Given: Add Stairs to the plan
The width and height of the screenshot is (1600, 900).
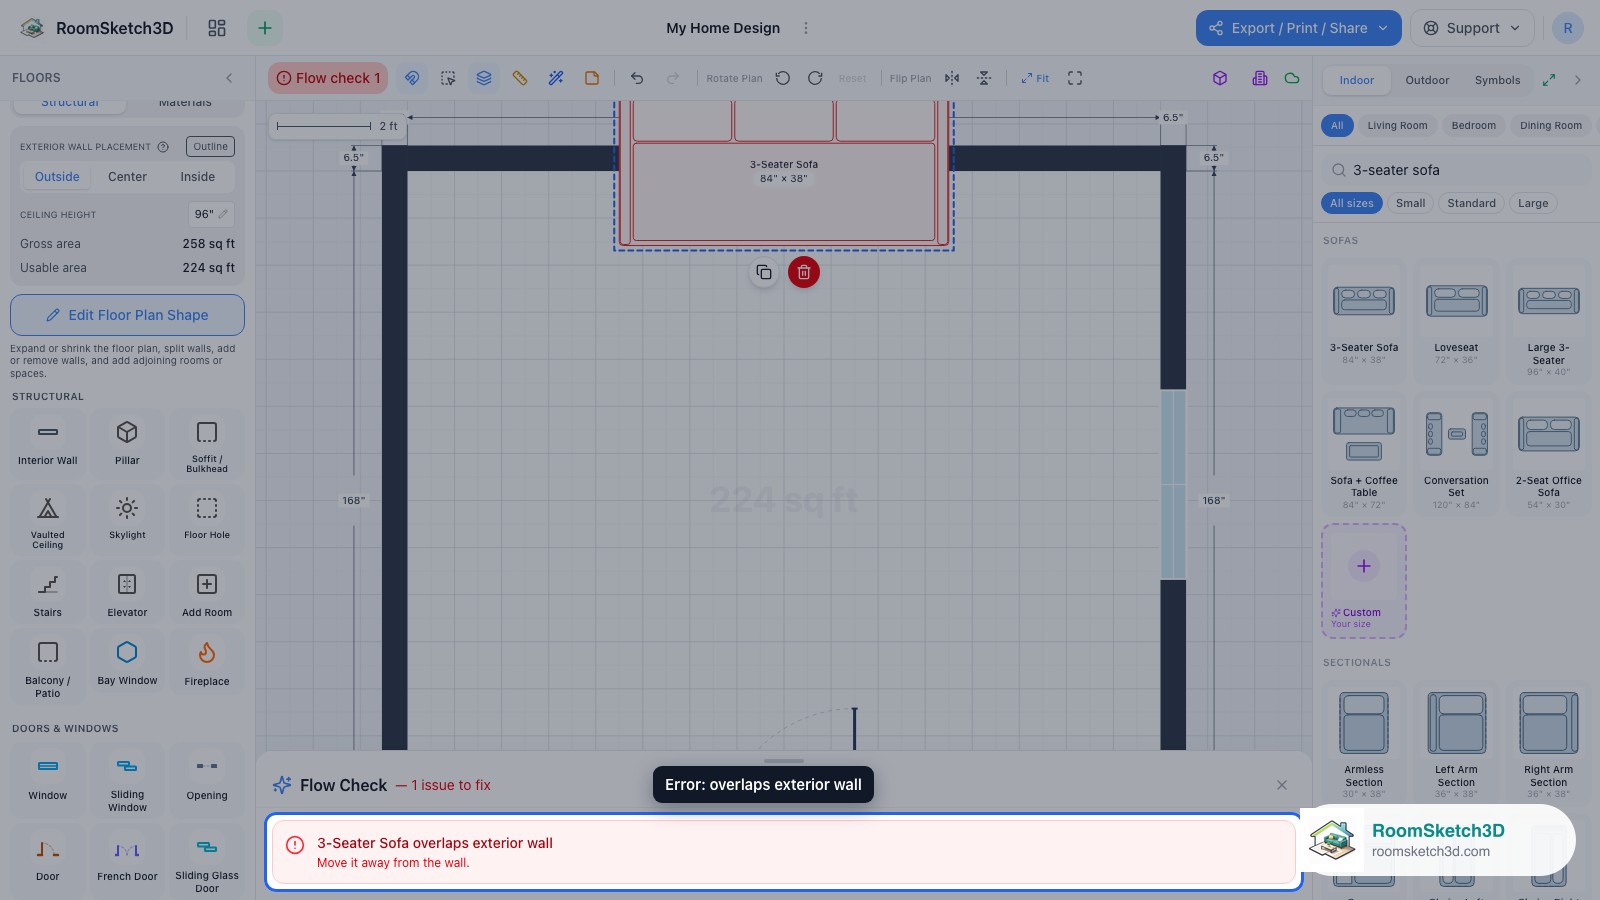Looking at the screenshot, I should [x=47, y=593].
